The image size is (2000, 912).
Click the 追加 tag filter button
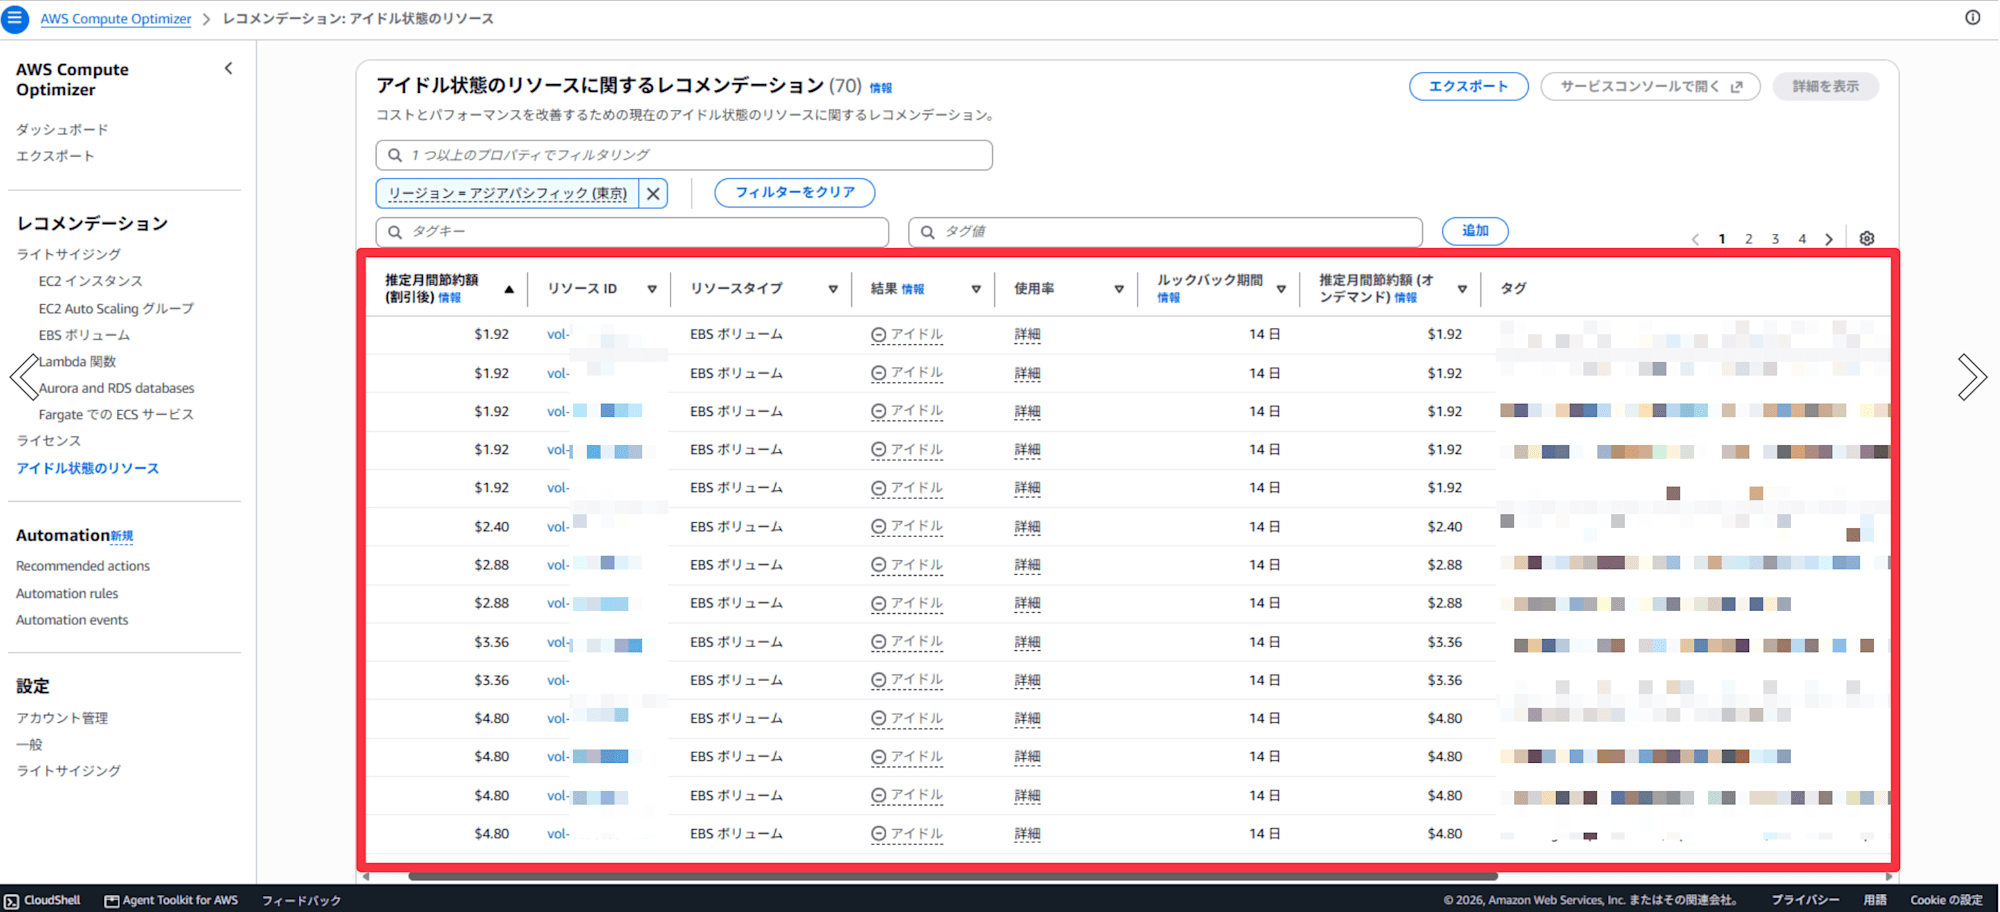point(1475,231)
